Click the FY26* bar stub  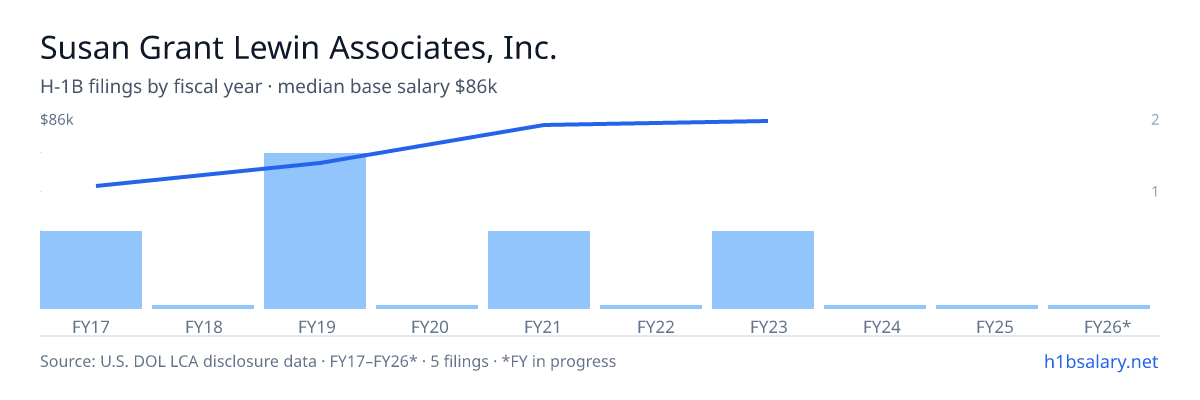tap(1099, 307)
